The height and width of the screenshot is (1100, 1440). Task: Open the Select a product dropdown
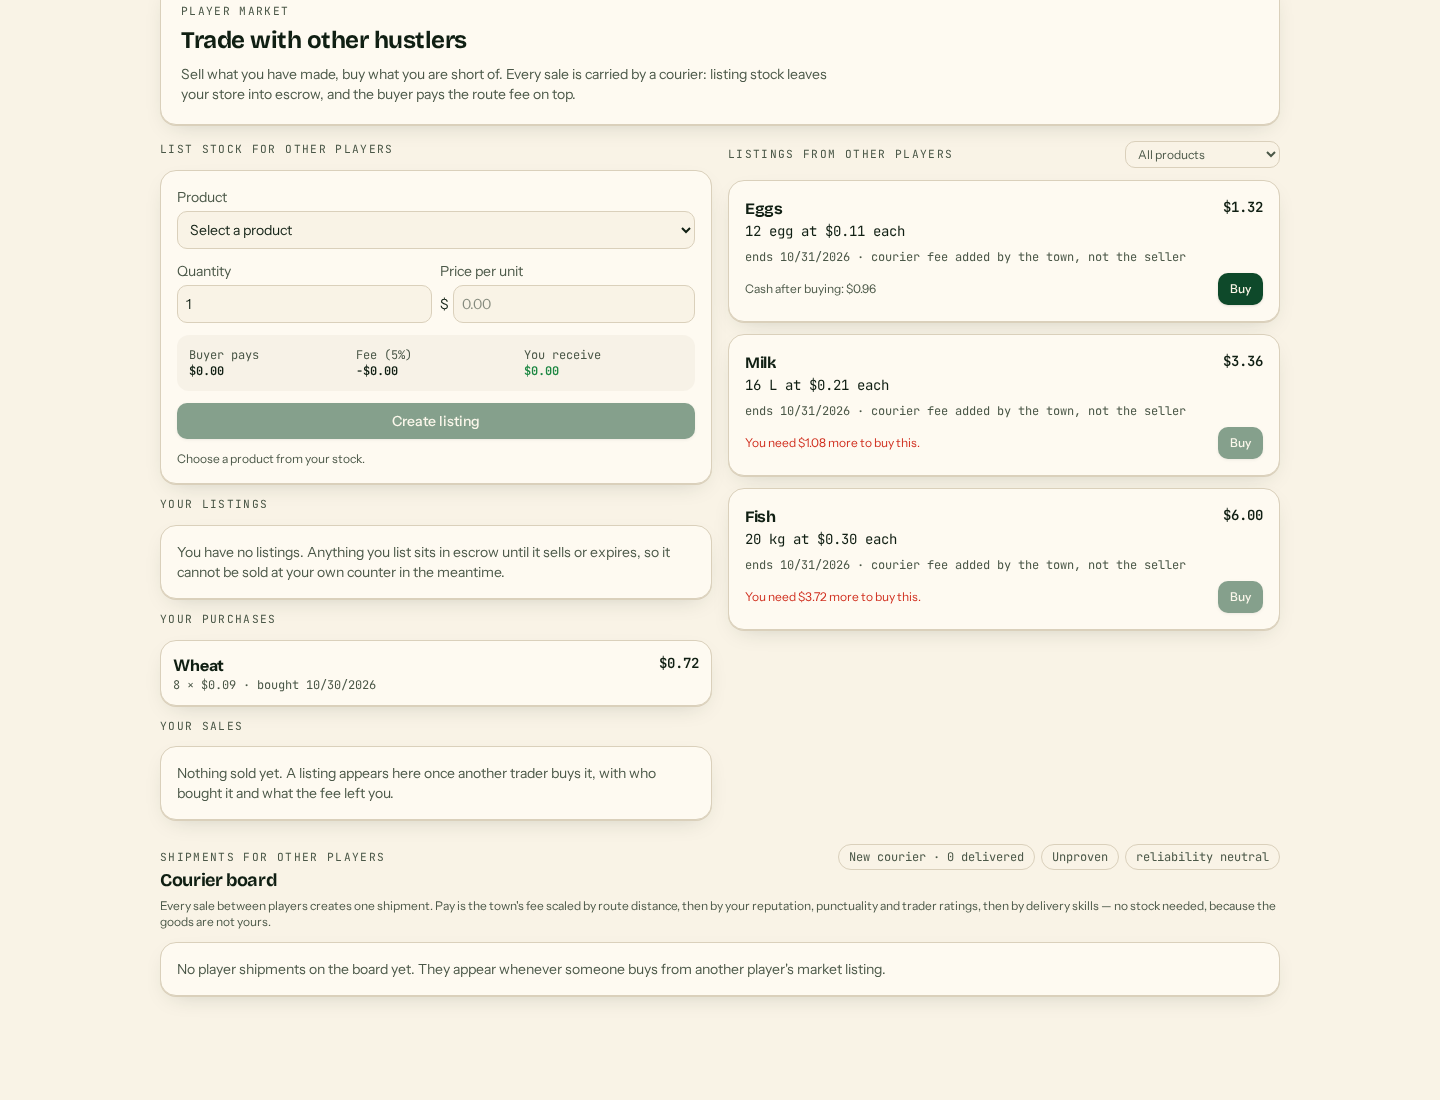(436, 230)
